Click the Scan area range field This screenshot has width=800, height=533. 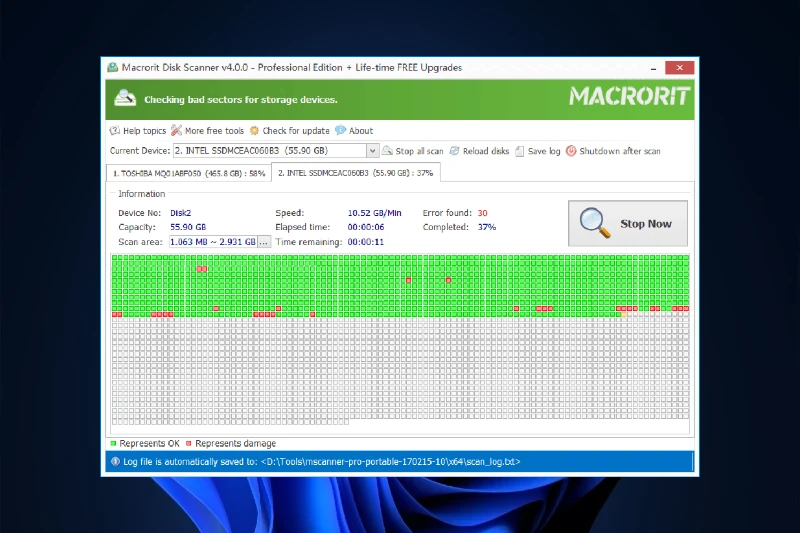point(213,242)
